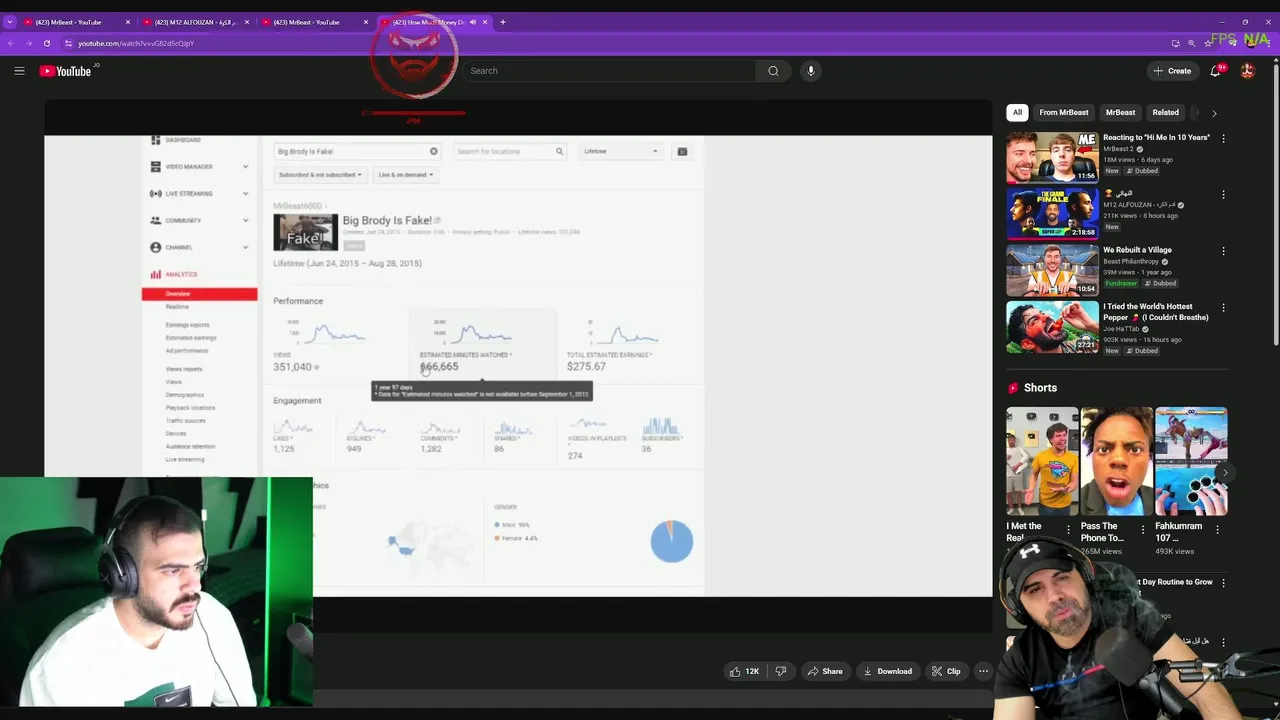Close the M12 ALFOUZAN tab
The width and height of the screenshot is (1280, 720).
coord(247,22)
